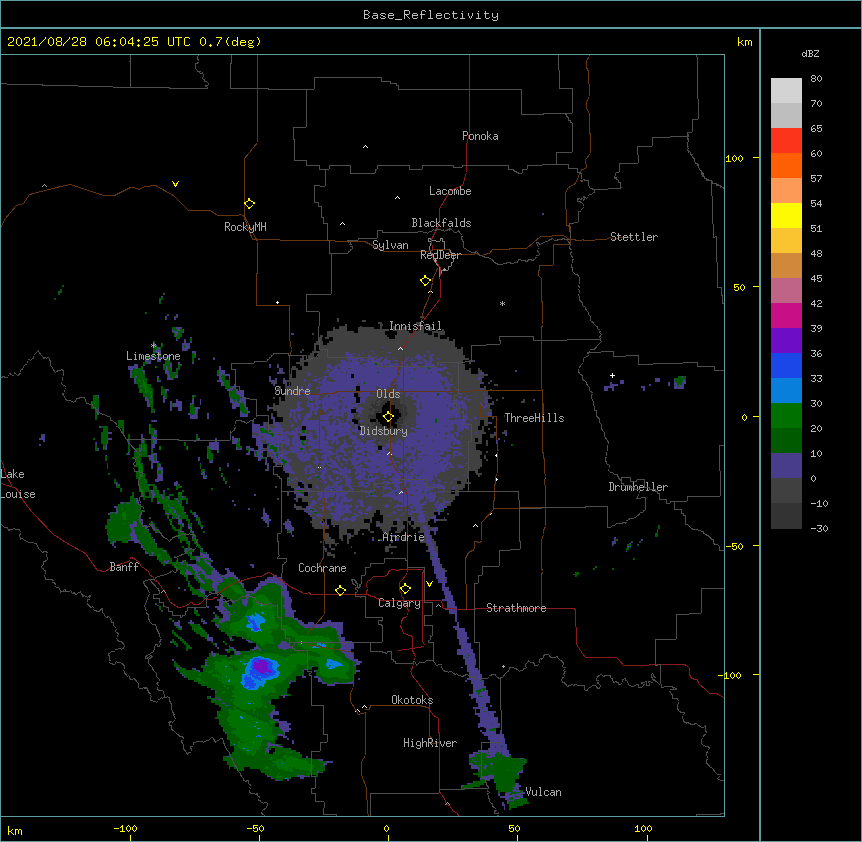This screenshot has width=862, height=842.
Task: Click the Innisfail label
Action: (415, 326)
